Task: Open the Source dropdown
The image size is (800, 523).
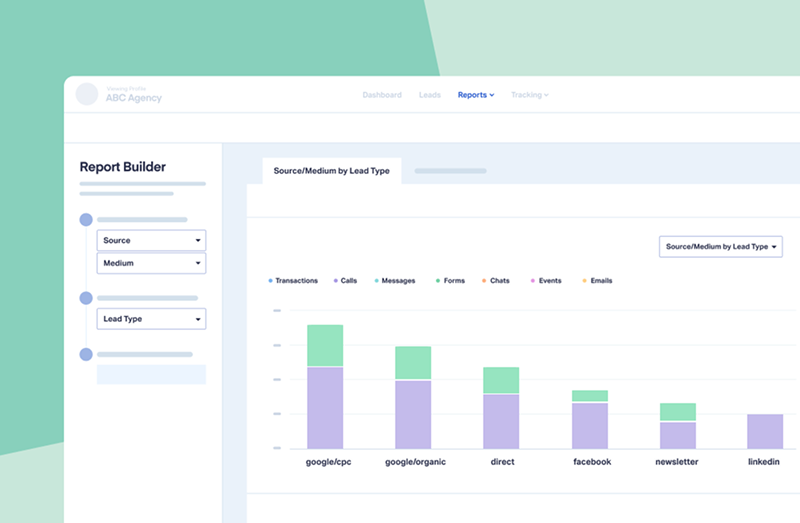Action: click(152, 240)
